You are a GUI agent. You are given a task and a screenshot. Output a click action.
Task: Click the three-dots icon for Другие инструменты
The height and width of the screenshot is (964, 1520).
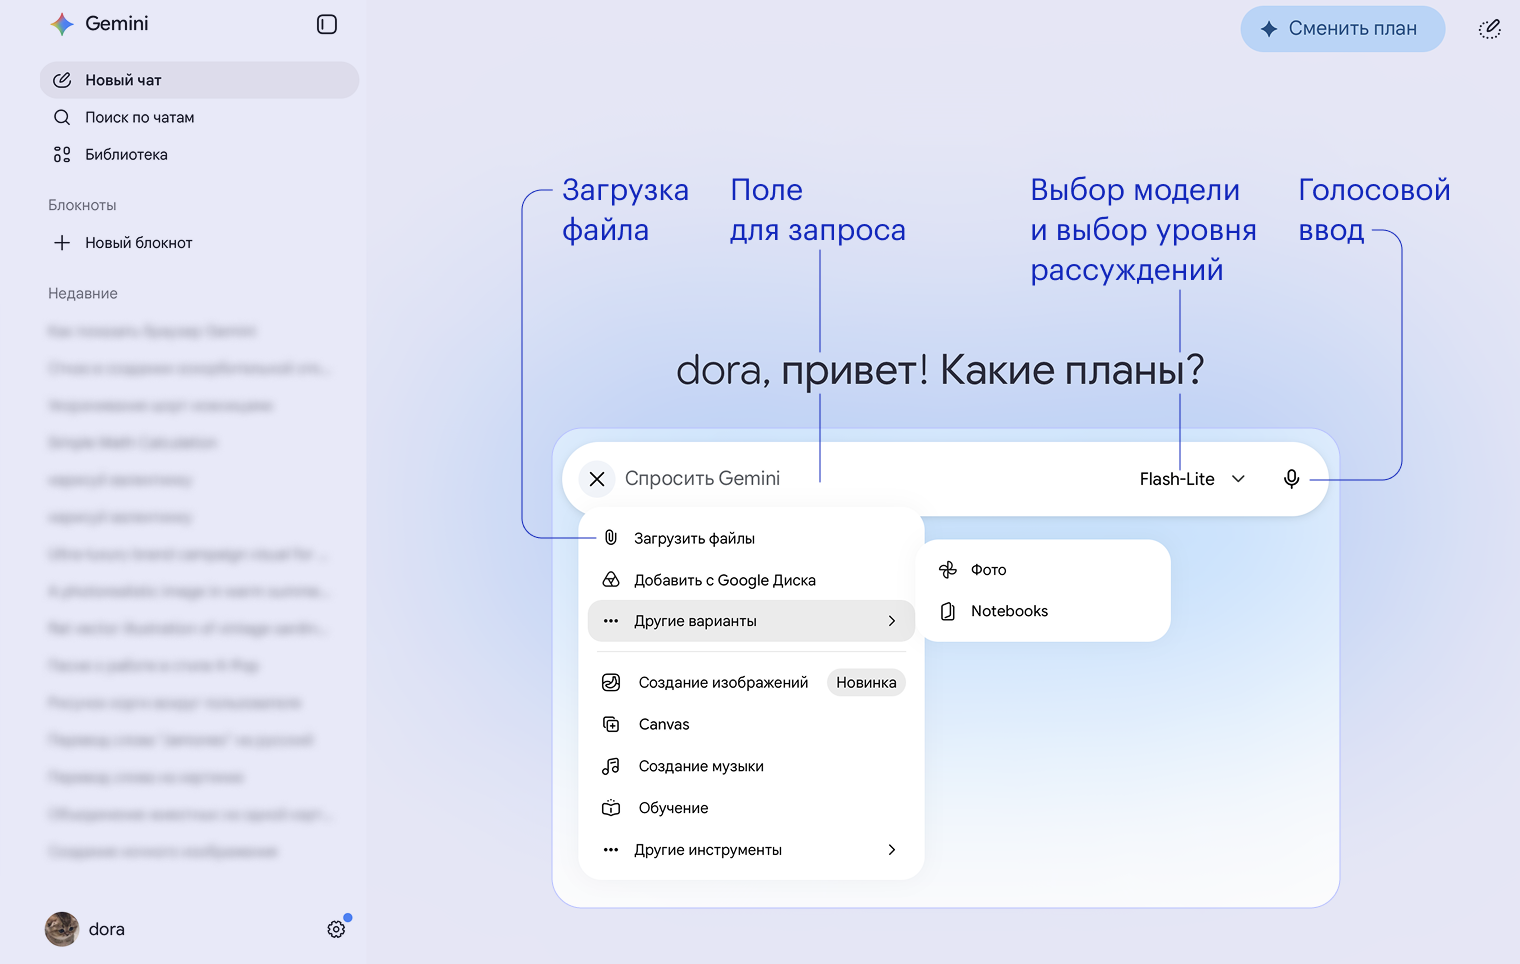tap(611, 850)
